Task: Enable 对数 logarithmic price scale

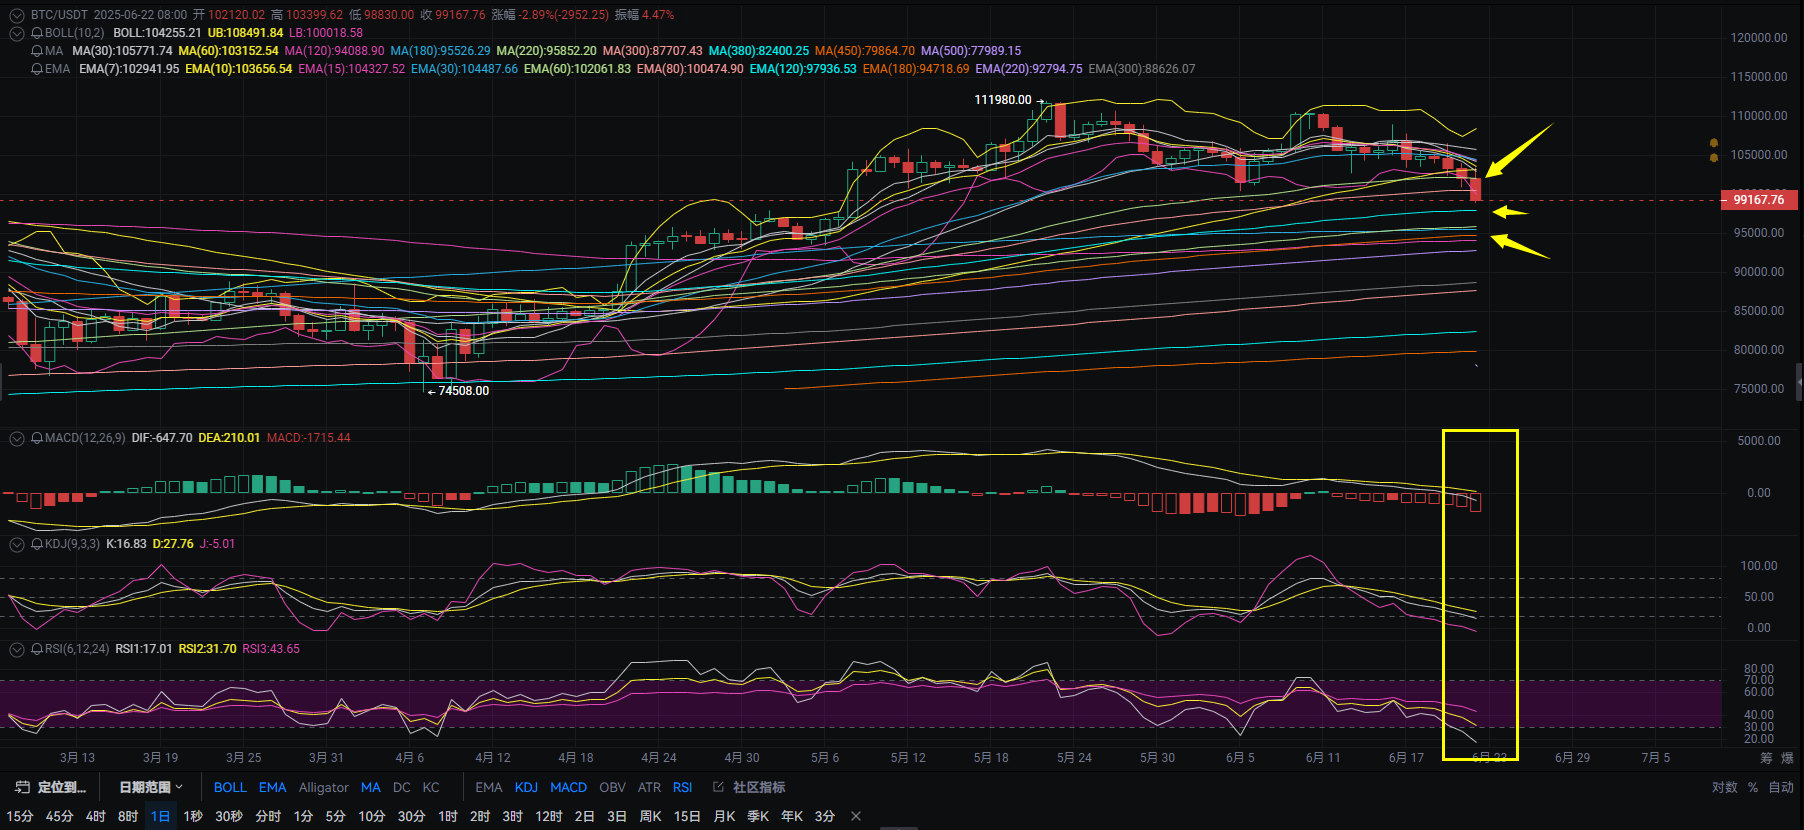Action: (x=1725, y=787)
